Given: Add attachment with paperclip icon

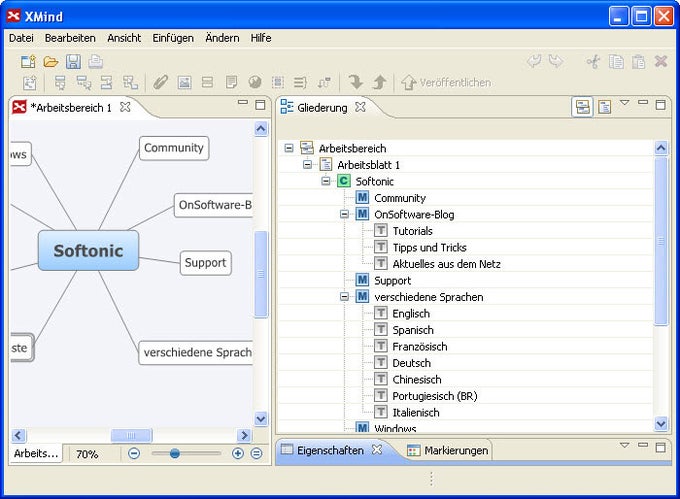Looking at the screenshot, I should (x=160, y=82).
